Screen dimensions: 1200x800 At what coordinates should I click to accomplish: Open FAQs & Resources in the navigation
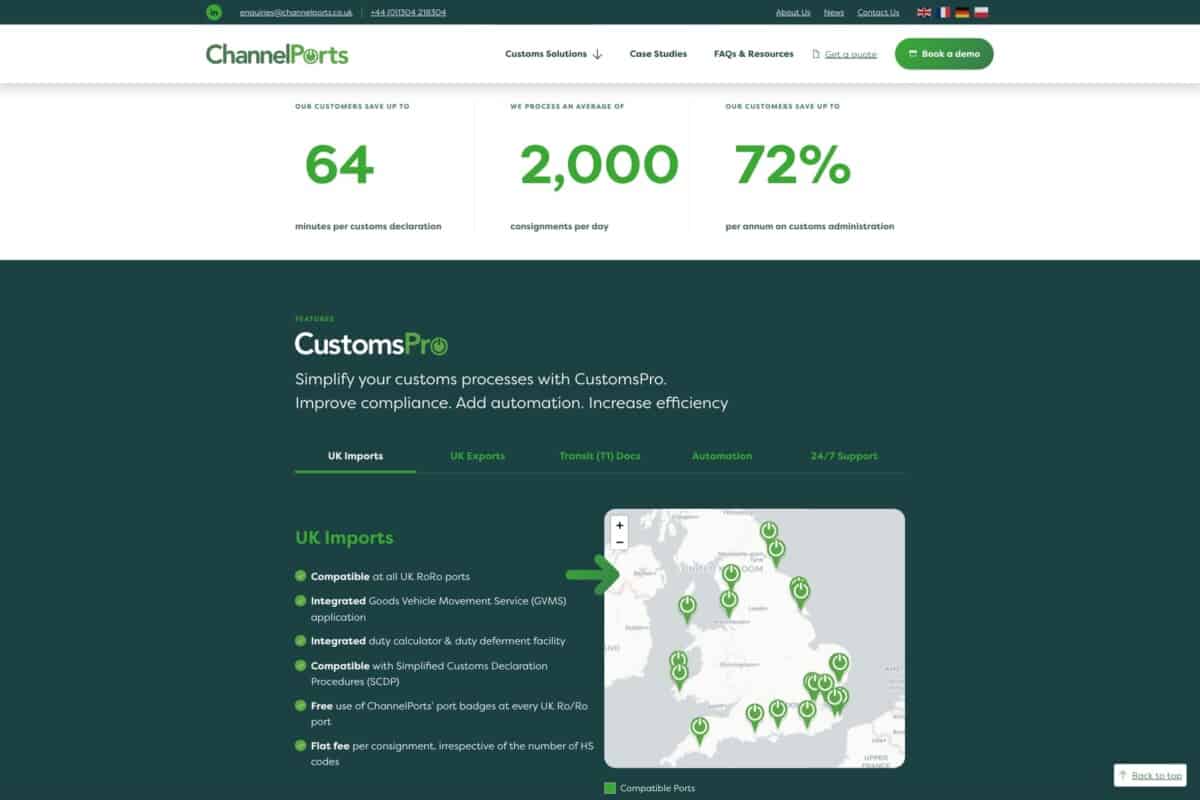point(754,54)
